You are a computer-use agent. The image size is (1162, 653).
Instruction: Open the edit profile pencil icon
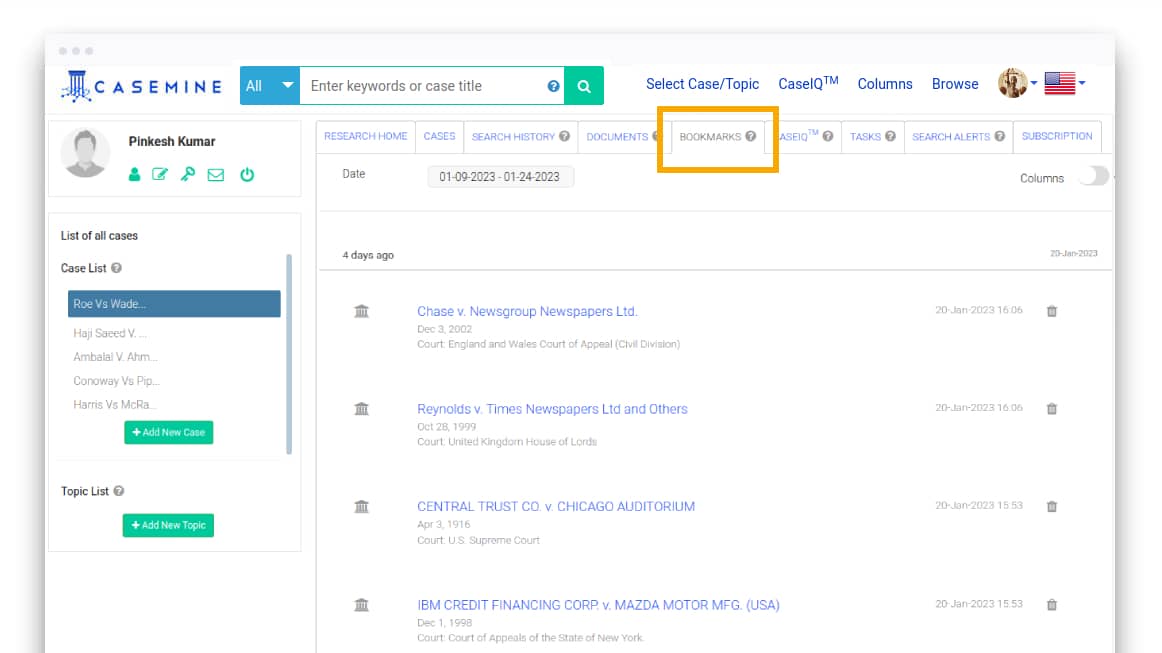coord(160,174)
